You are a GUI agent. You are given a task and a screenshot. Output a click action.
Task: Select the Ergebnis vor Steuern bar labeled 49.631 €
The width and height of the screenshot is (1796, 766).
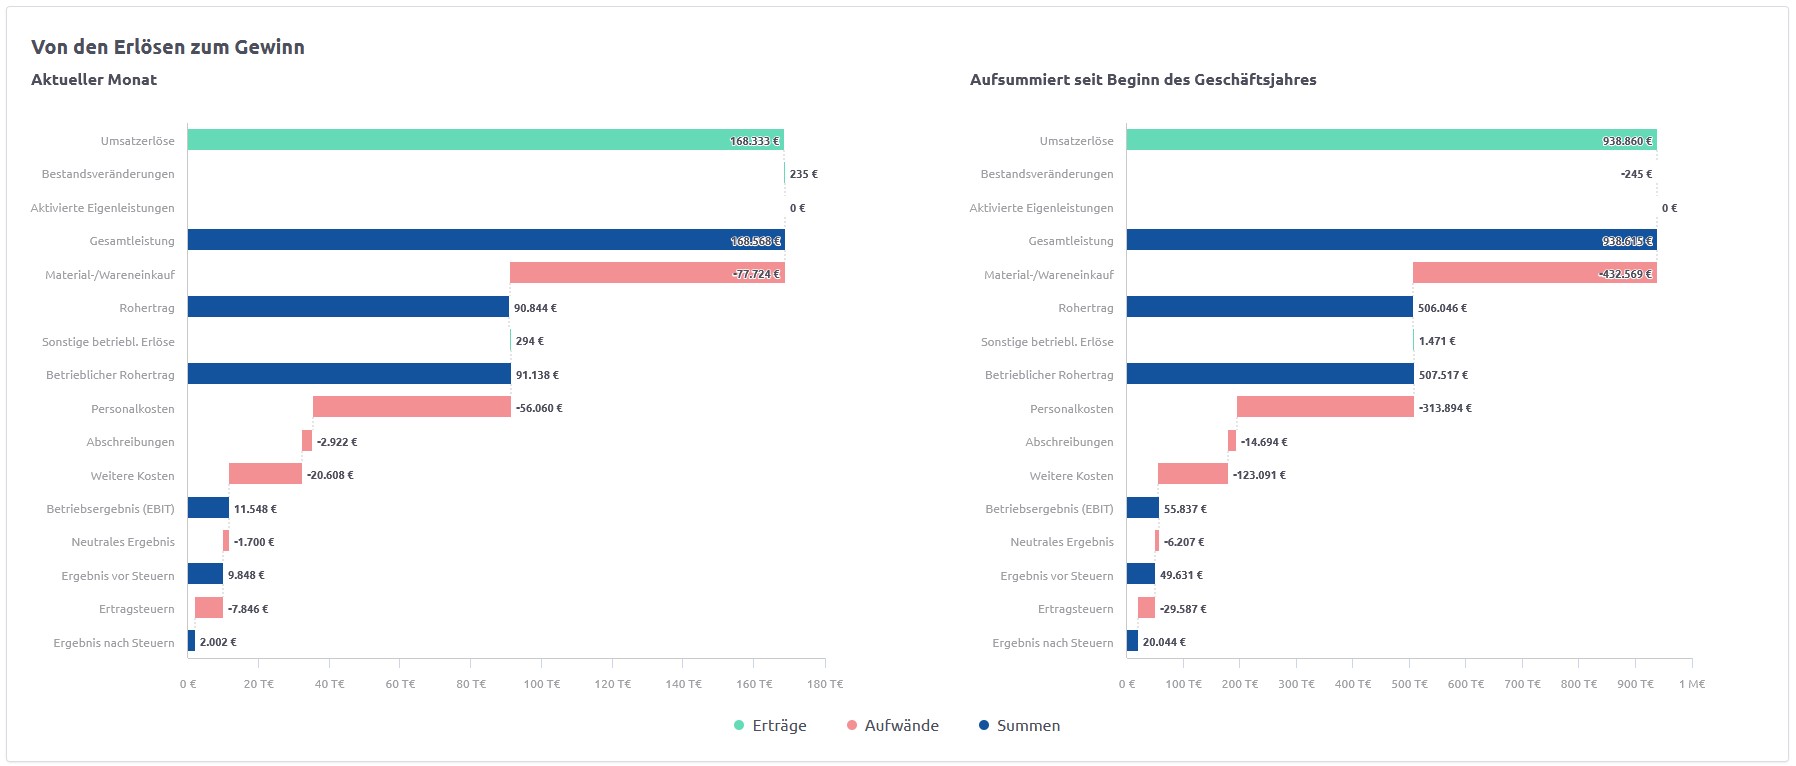(x=1141, y=574)
